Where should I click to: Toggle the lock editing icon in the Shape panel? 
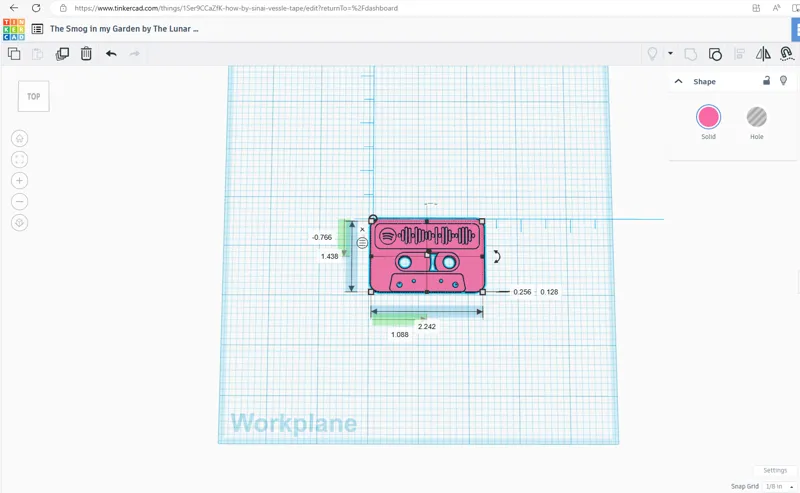pos(766,81)
